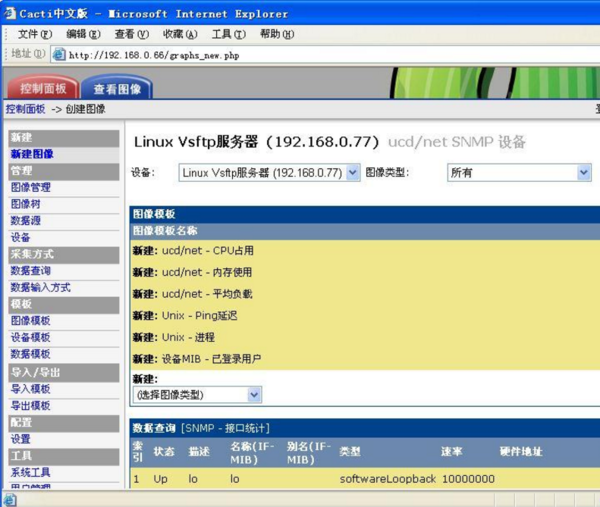
Task: Click the status bar IE page icon
Action: 10,500
